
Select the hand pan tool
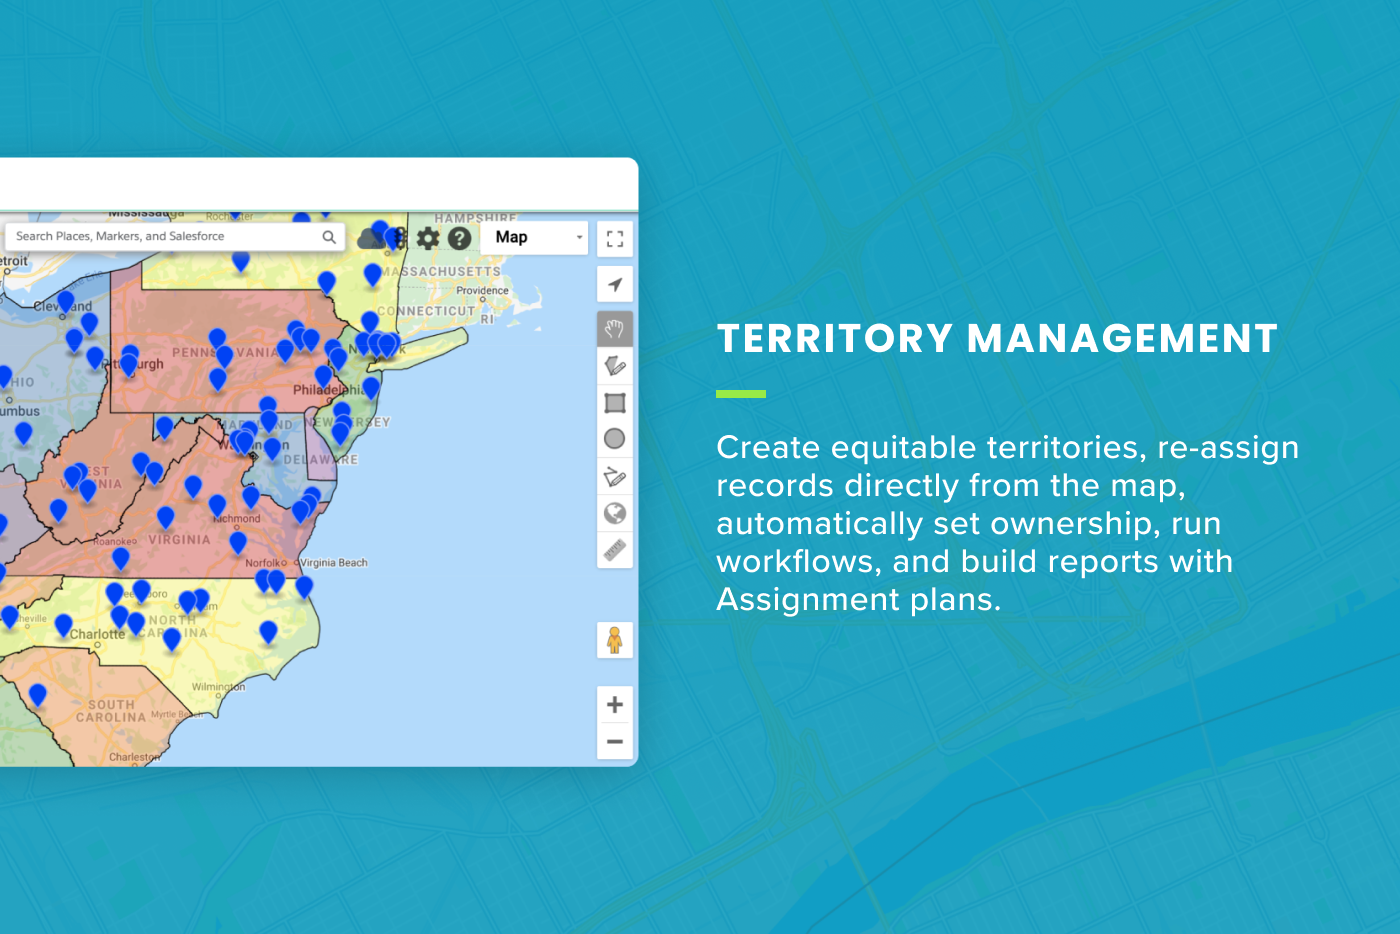tap(615, 328)
